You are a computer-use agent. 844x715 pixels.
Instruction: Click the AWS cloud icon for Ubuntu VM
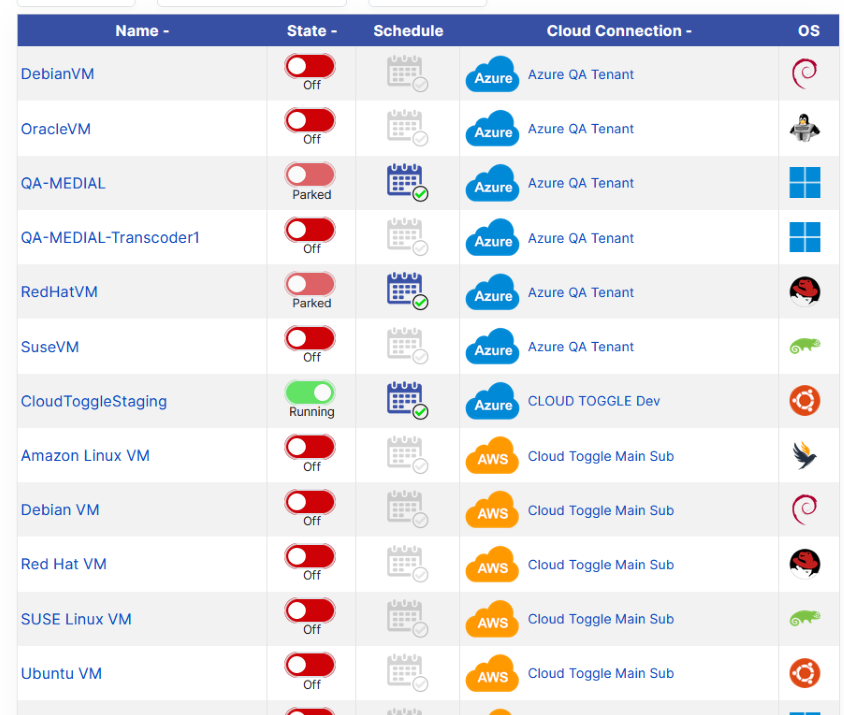(492, 673)
